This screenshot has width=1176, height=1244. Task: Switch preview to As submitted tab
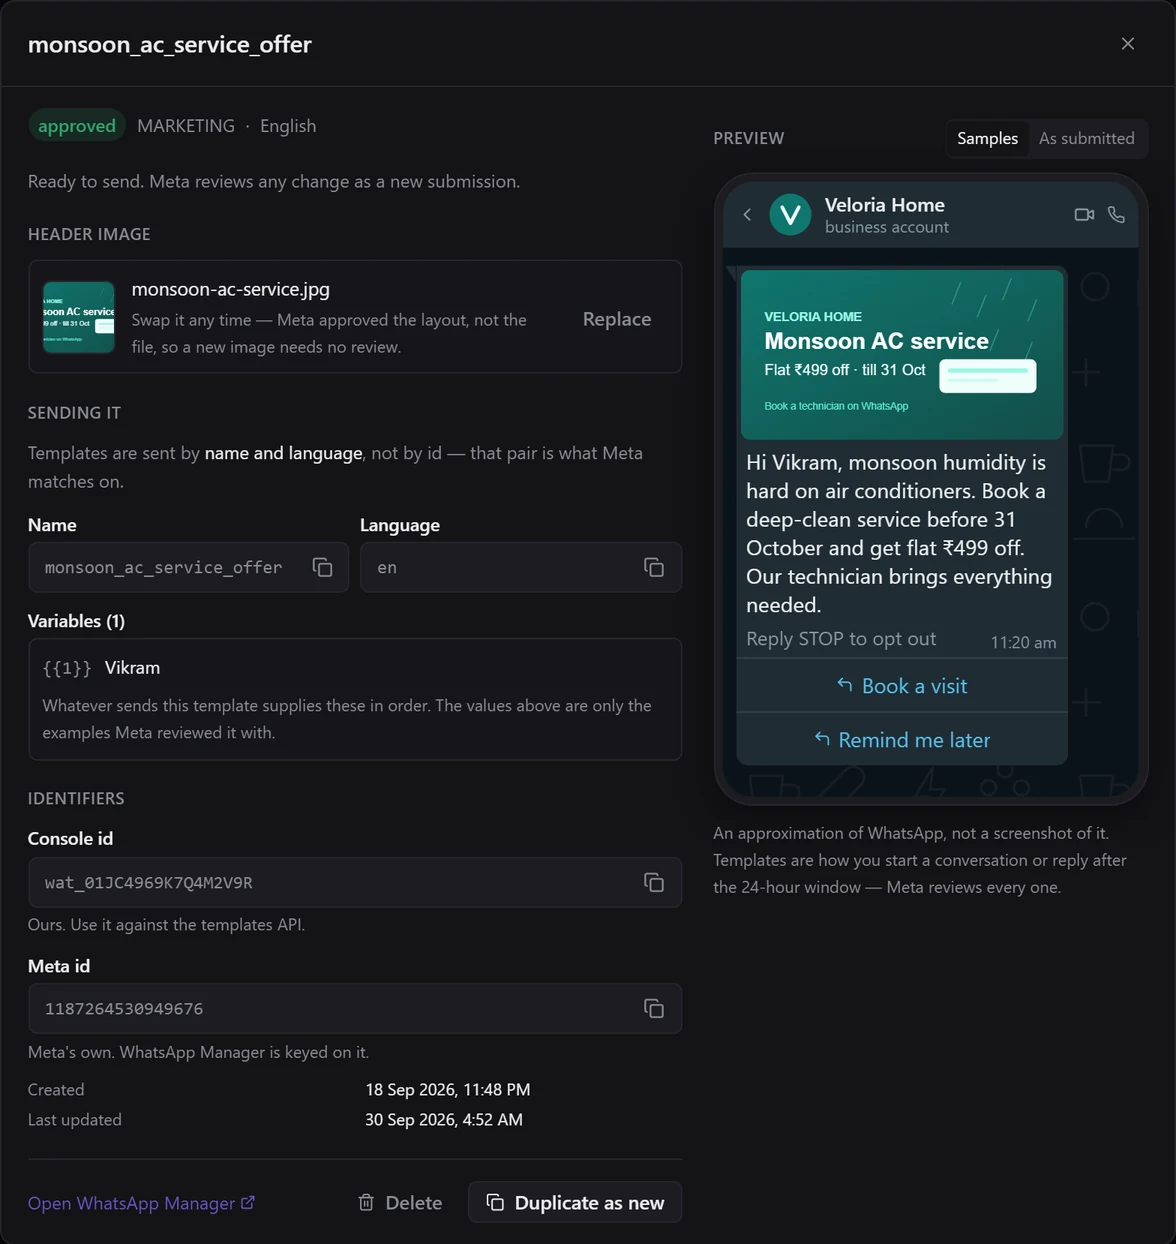point(1086,138)
